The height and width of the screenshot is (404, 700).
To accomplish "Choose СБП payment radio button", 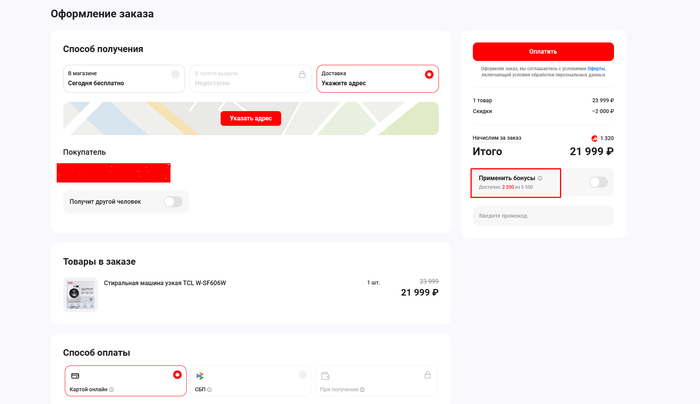I will [x=302, y=375].
